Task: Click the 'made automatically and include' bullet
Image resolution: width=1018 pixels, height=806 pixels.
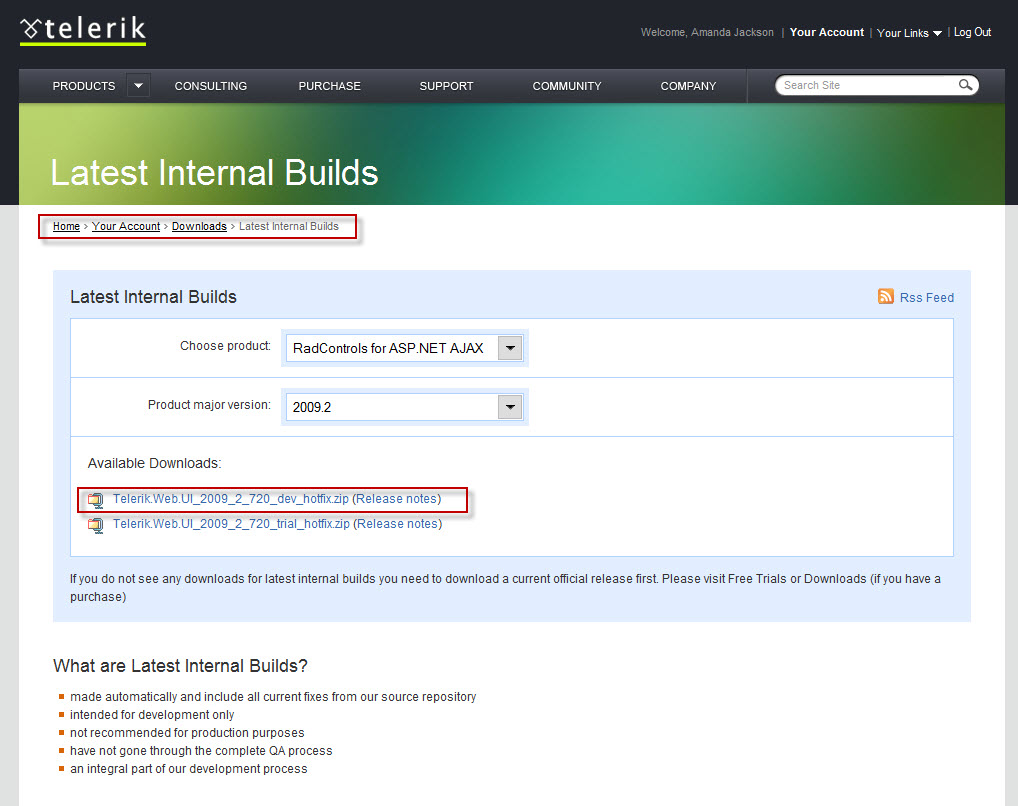Action: (273, 697)
